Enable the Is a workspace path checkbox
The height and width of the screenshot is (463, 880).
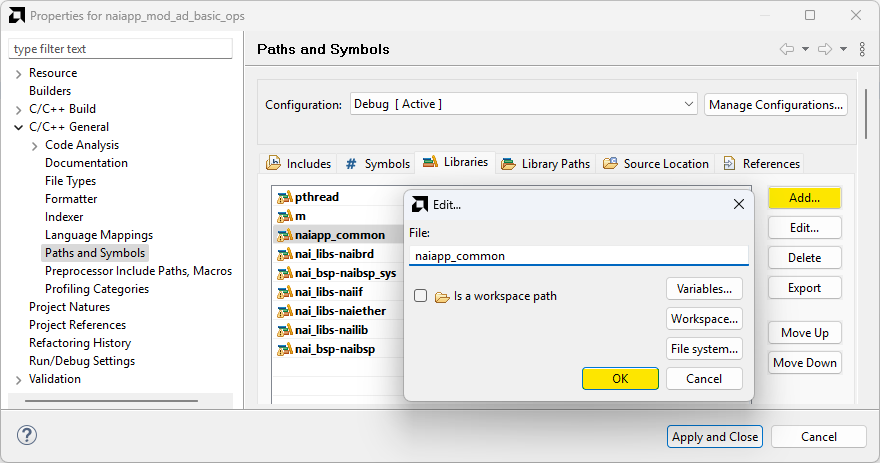[x=421, y=296]
